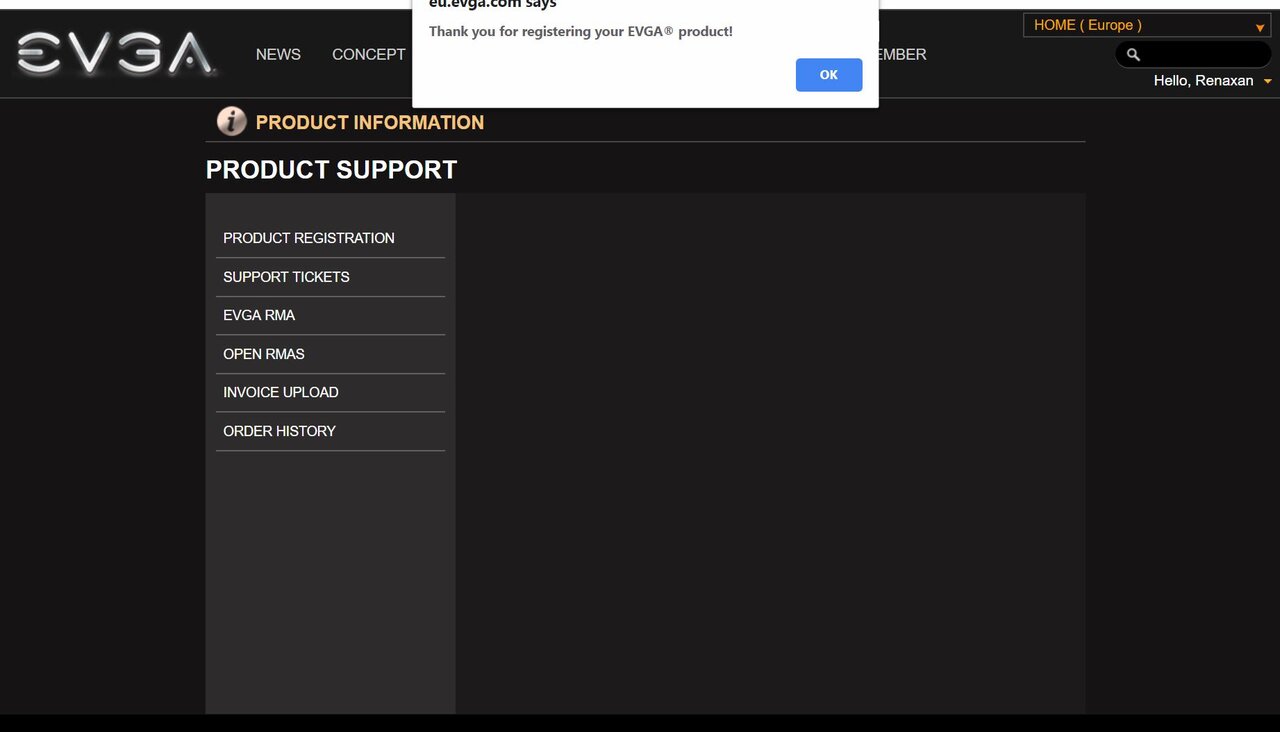The width and height of the screenshot is (1280, 732).
Task: Select INVOICE UPLOAD in the sidebar
Action: (x=330, y=392)
